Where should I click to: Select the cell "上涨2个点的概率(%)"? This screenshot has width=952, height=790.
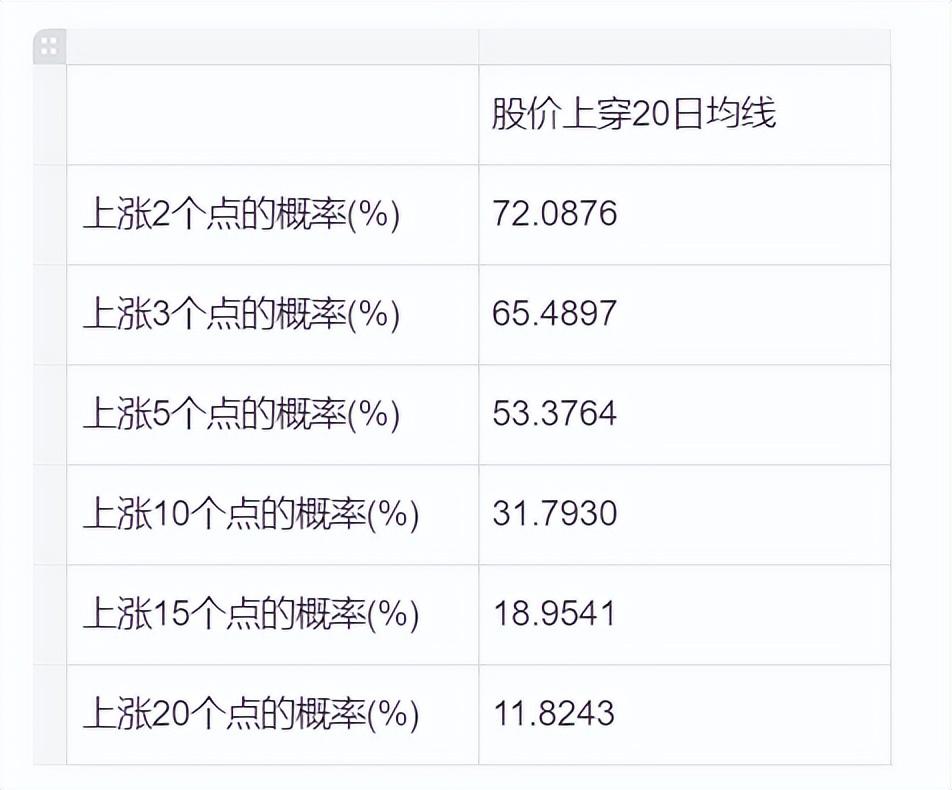(241, 214)
